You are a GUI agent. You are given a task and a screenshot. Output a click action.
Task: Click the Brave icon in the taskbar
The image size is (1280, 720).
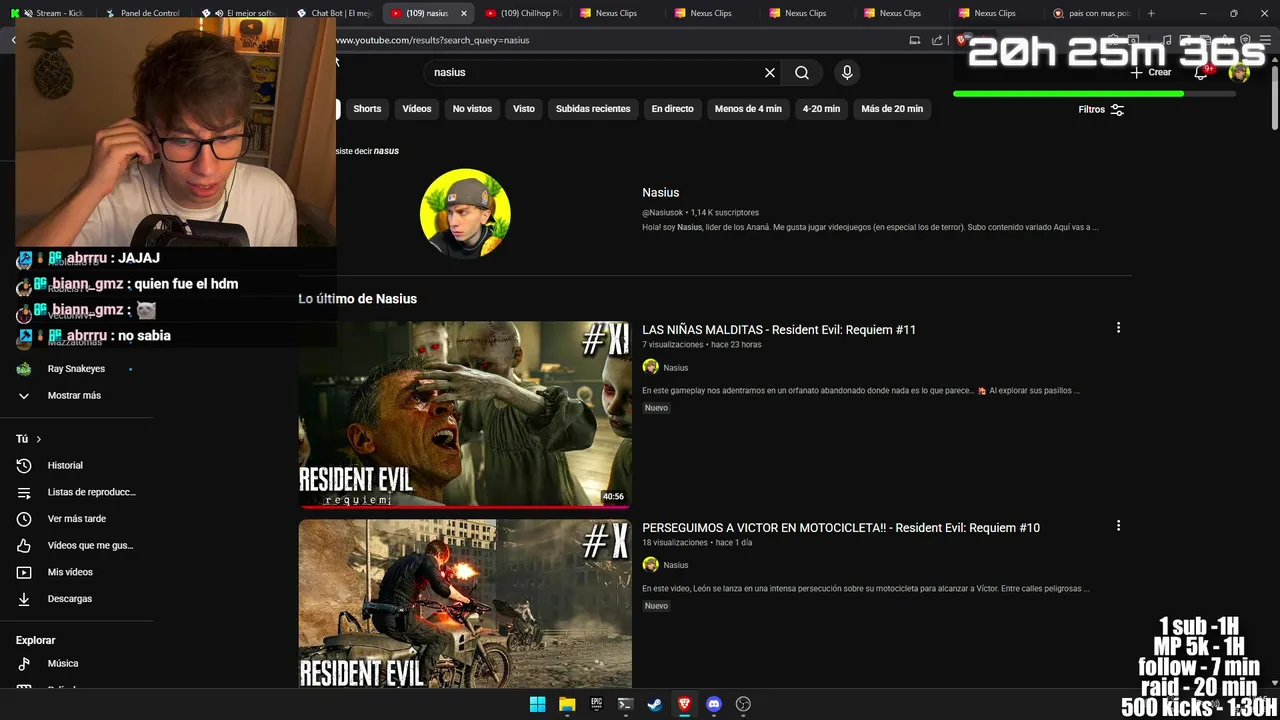(x=684, y=704)
